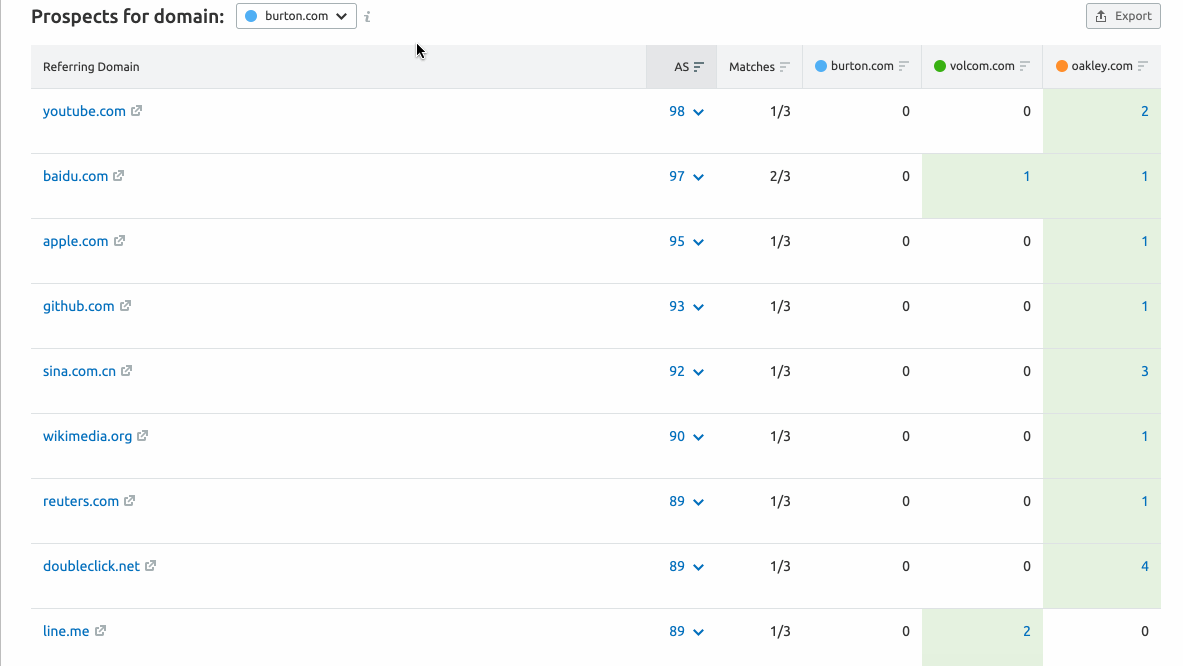Expand AS score 92 for sina.com.cn
The image size is (1183, 666).
point(687,371)
